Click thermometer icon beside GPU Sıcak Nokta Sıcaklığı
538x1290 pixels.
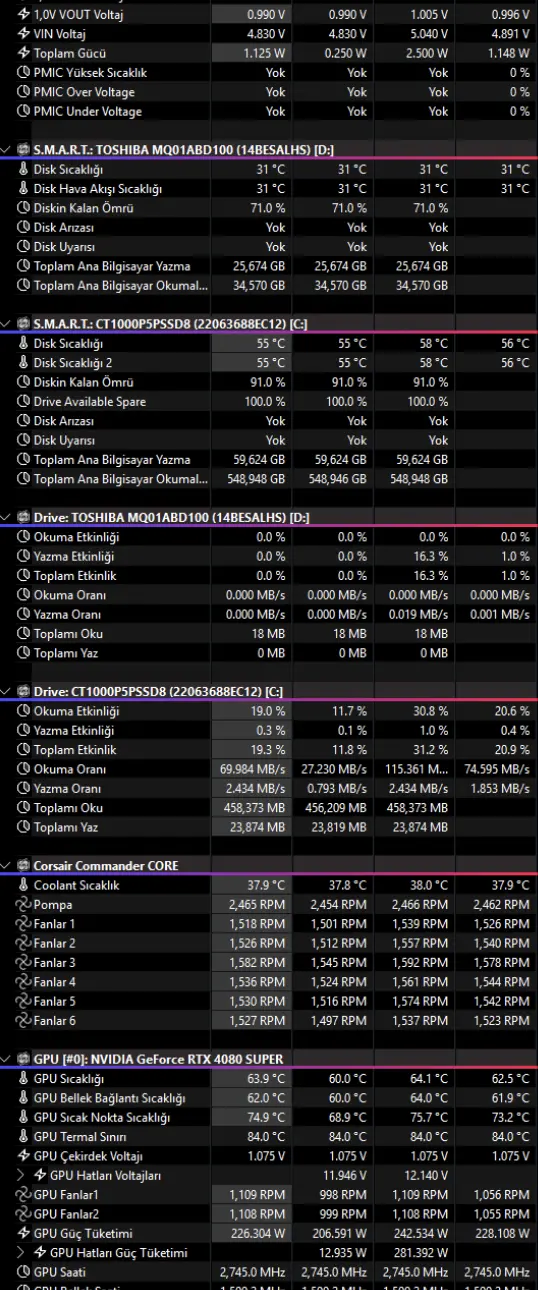coord(25,1117)
